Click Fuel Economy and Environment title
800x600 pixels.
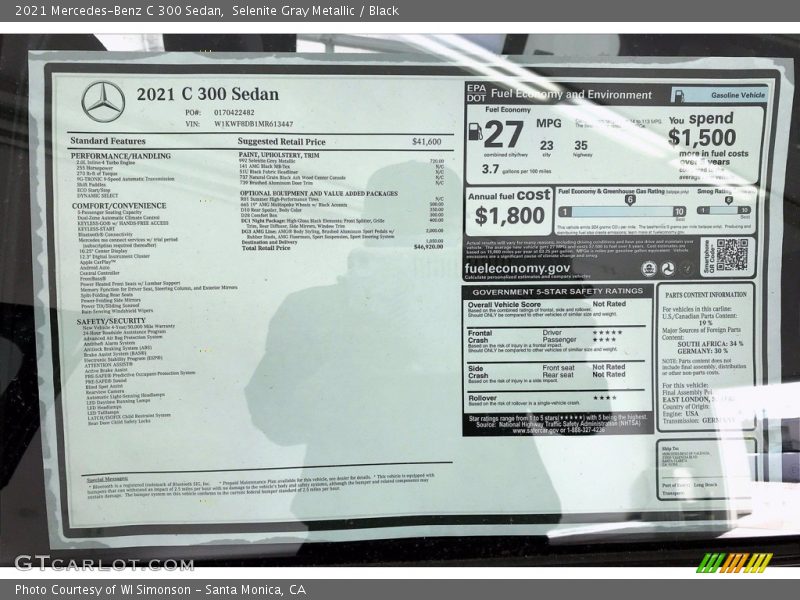(571, 94)
